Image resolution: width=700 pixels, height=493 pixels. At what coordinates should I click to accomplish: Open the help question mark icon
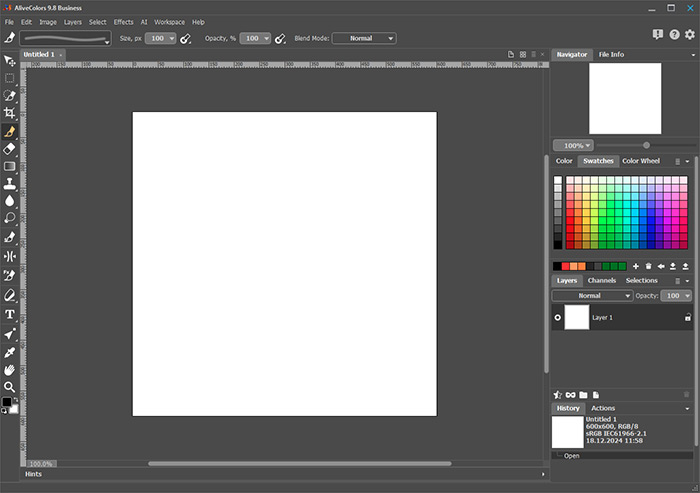pos(674,34)
